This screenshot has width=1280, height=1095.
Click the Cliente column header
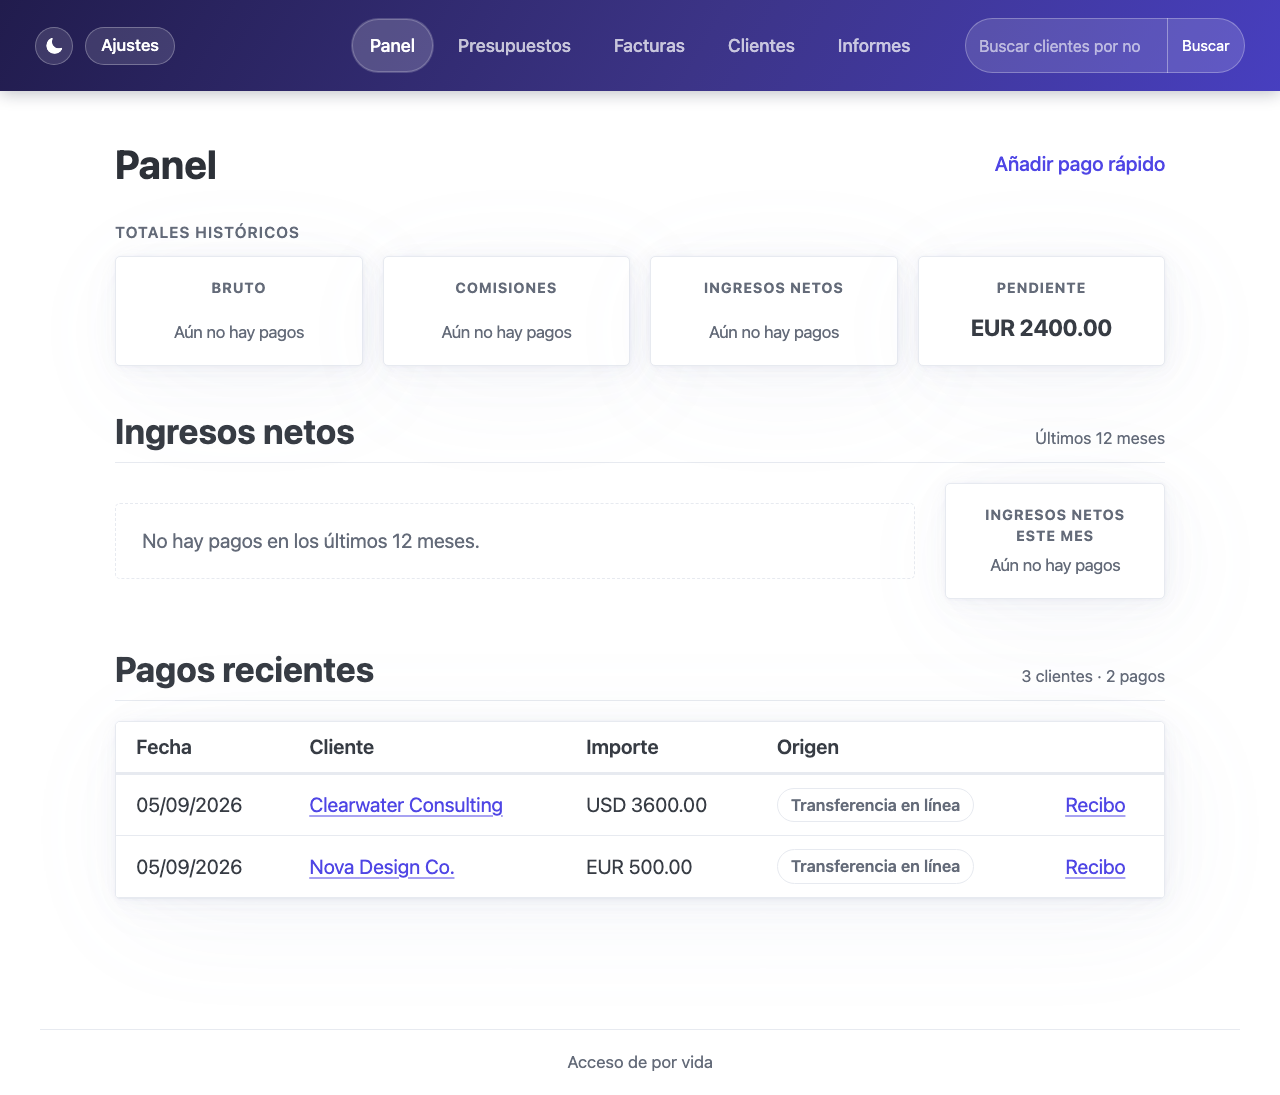[x=342, y=747]
